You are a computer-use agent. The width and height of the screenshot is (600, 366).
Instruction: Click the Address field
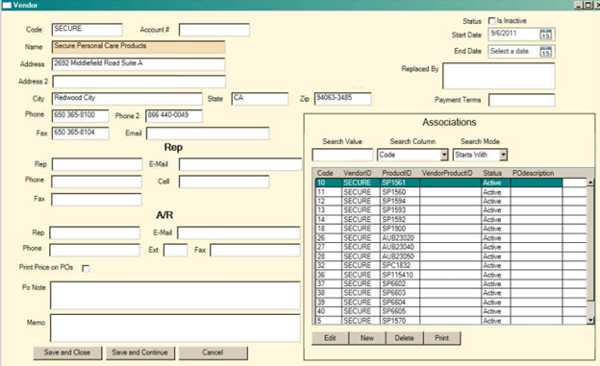point(138,64)
